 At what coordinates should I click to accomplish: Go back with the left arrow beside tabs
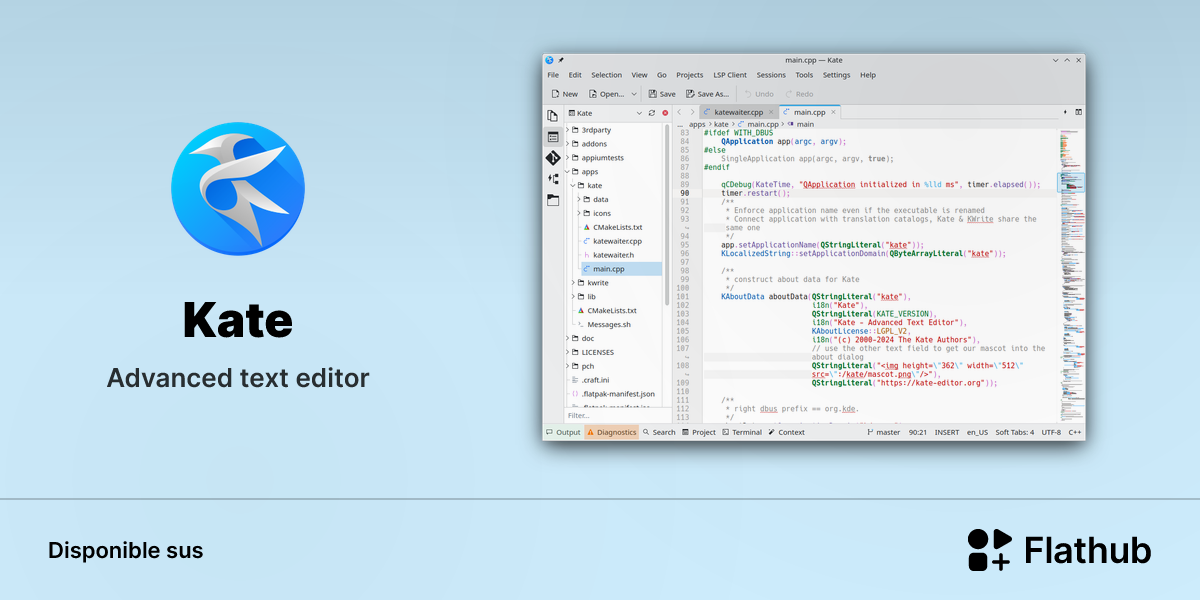click(x=679, y=112)
